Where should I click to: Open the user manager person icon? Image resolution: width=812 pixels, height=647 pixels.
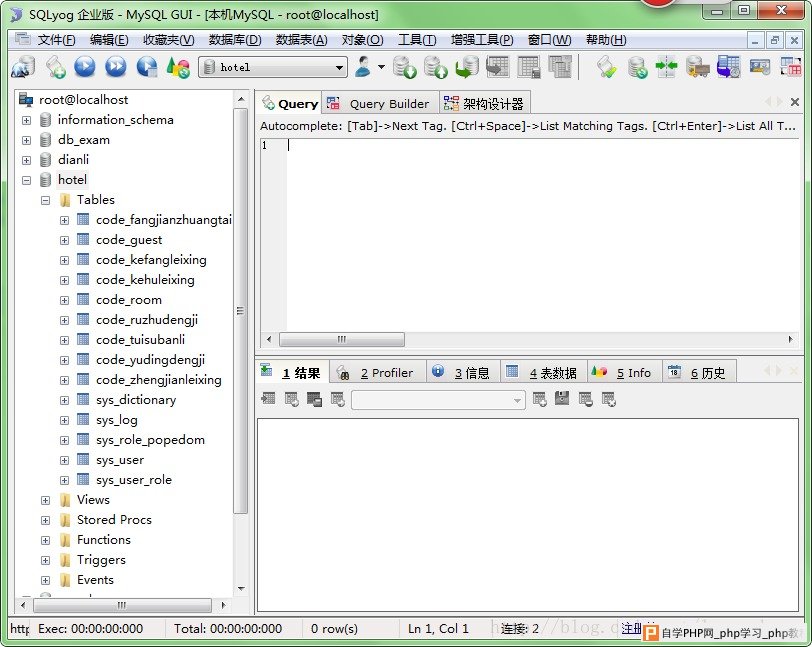tap(363, 67)
